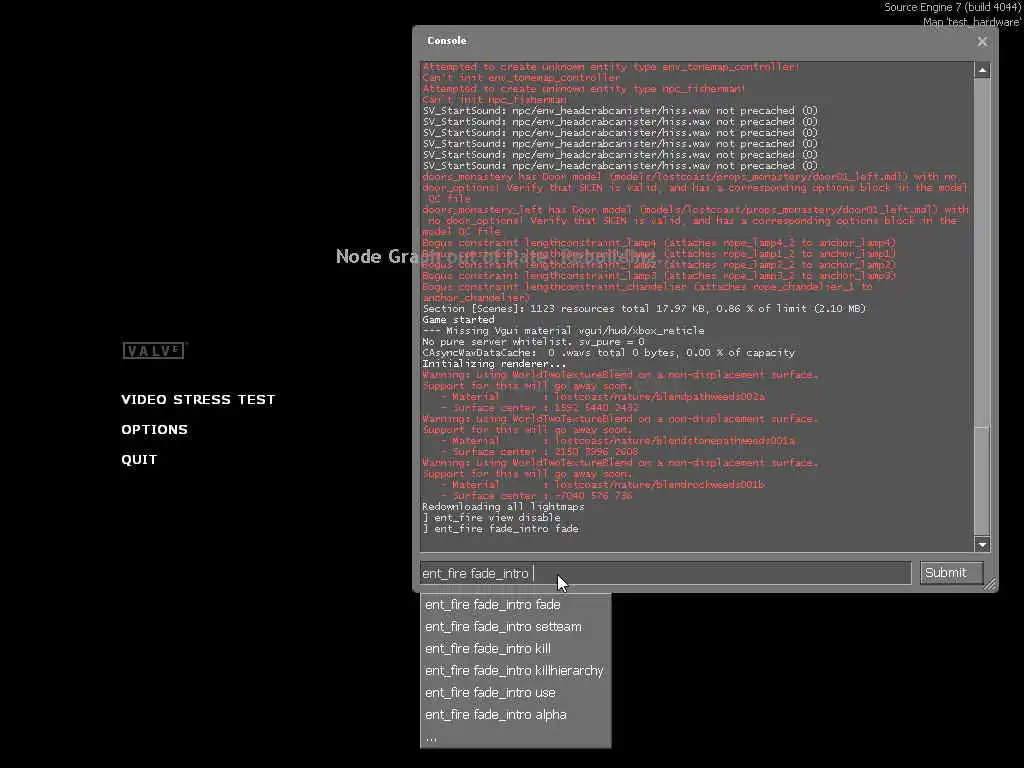
Task: Click the console window resize grip
Action: coord(990,584)
